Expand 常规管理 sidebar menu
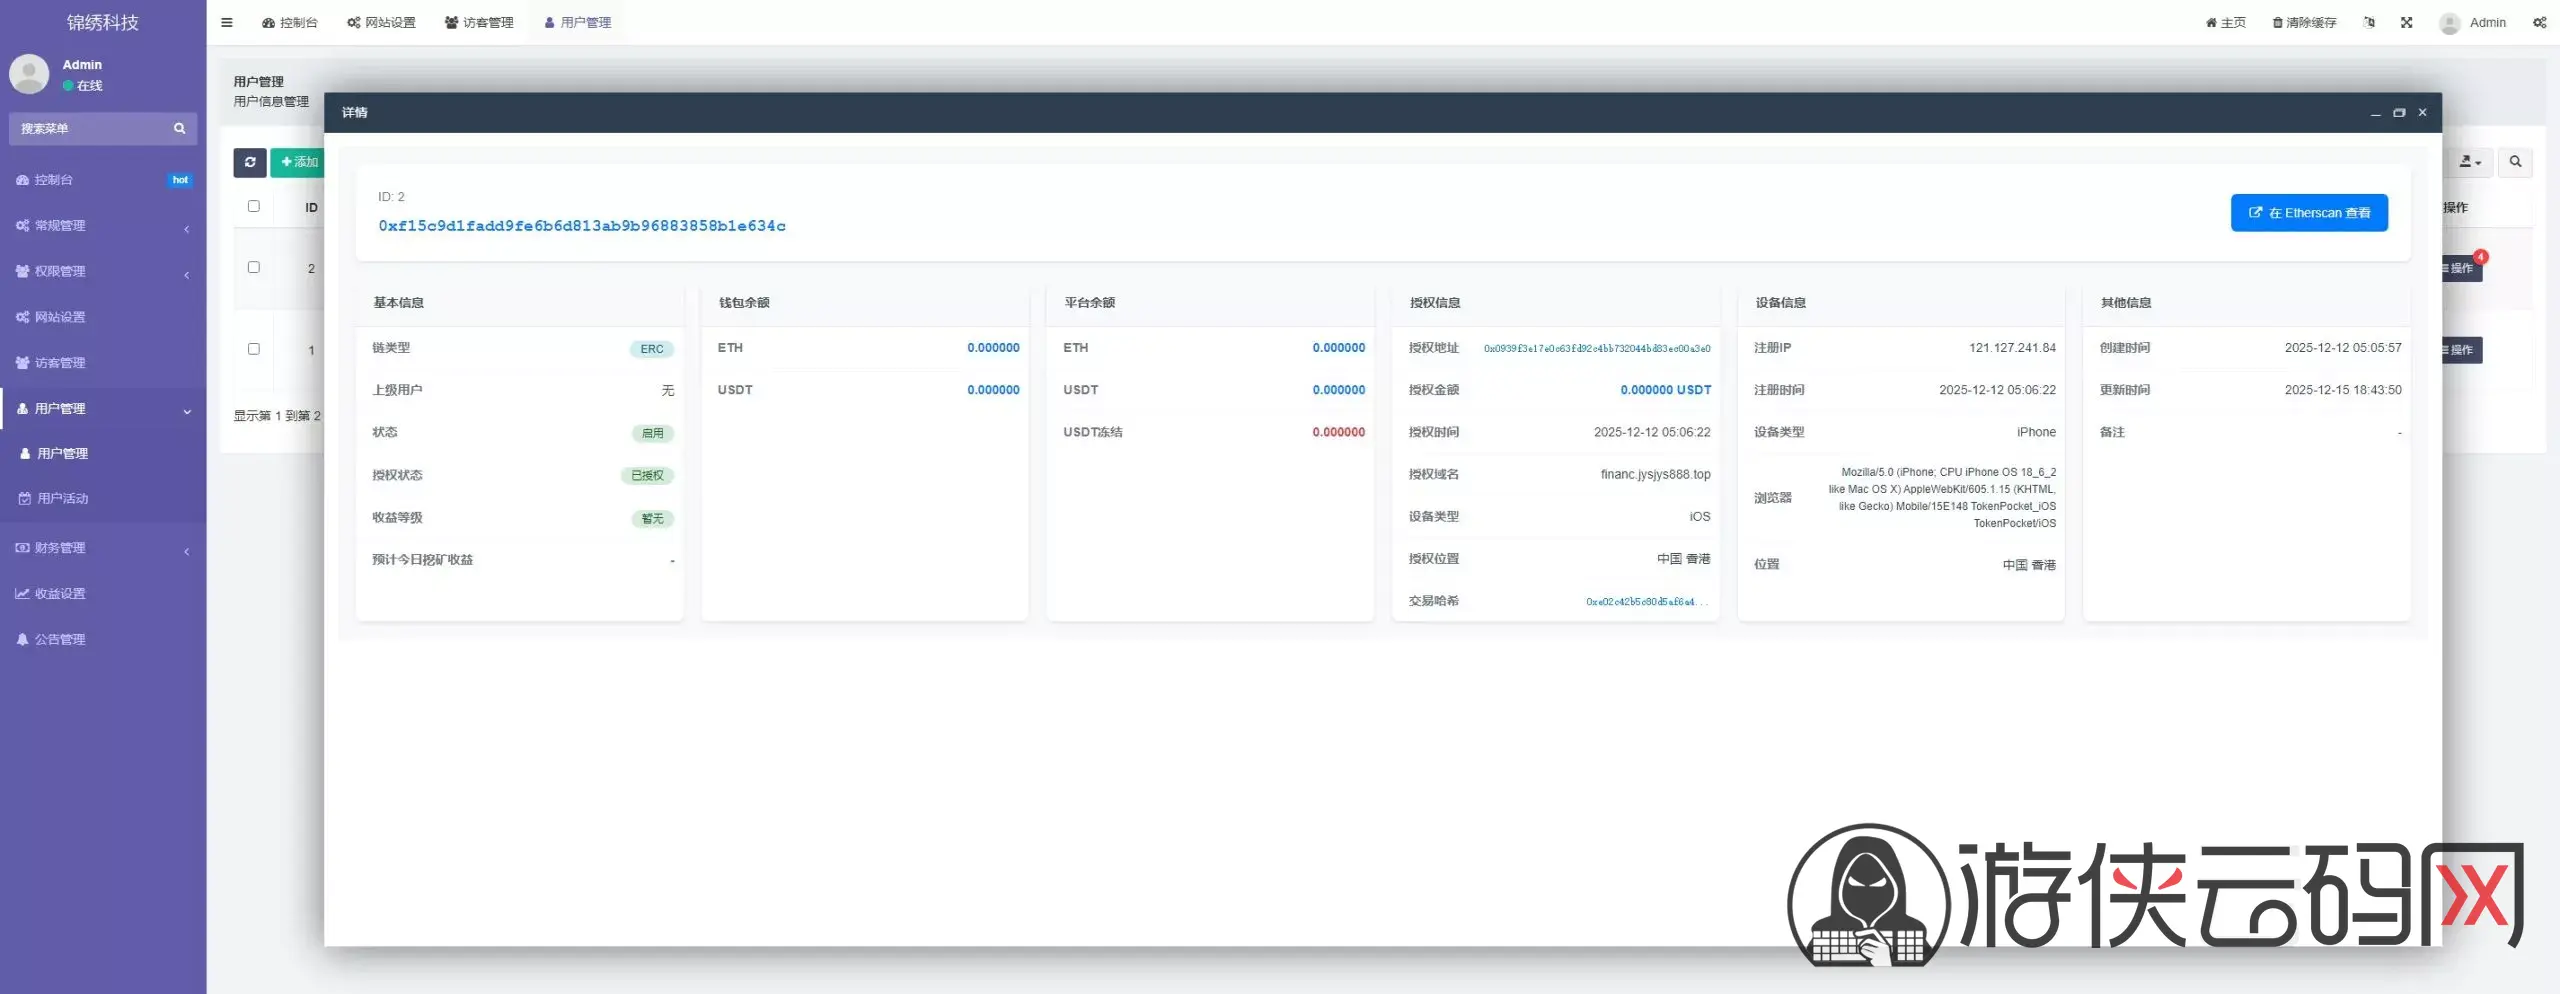Image resolution: width=2560 pixels, height=994 pixels. 102,226
